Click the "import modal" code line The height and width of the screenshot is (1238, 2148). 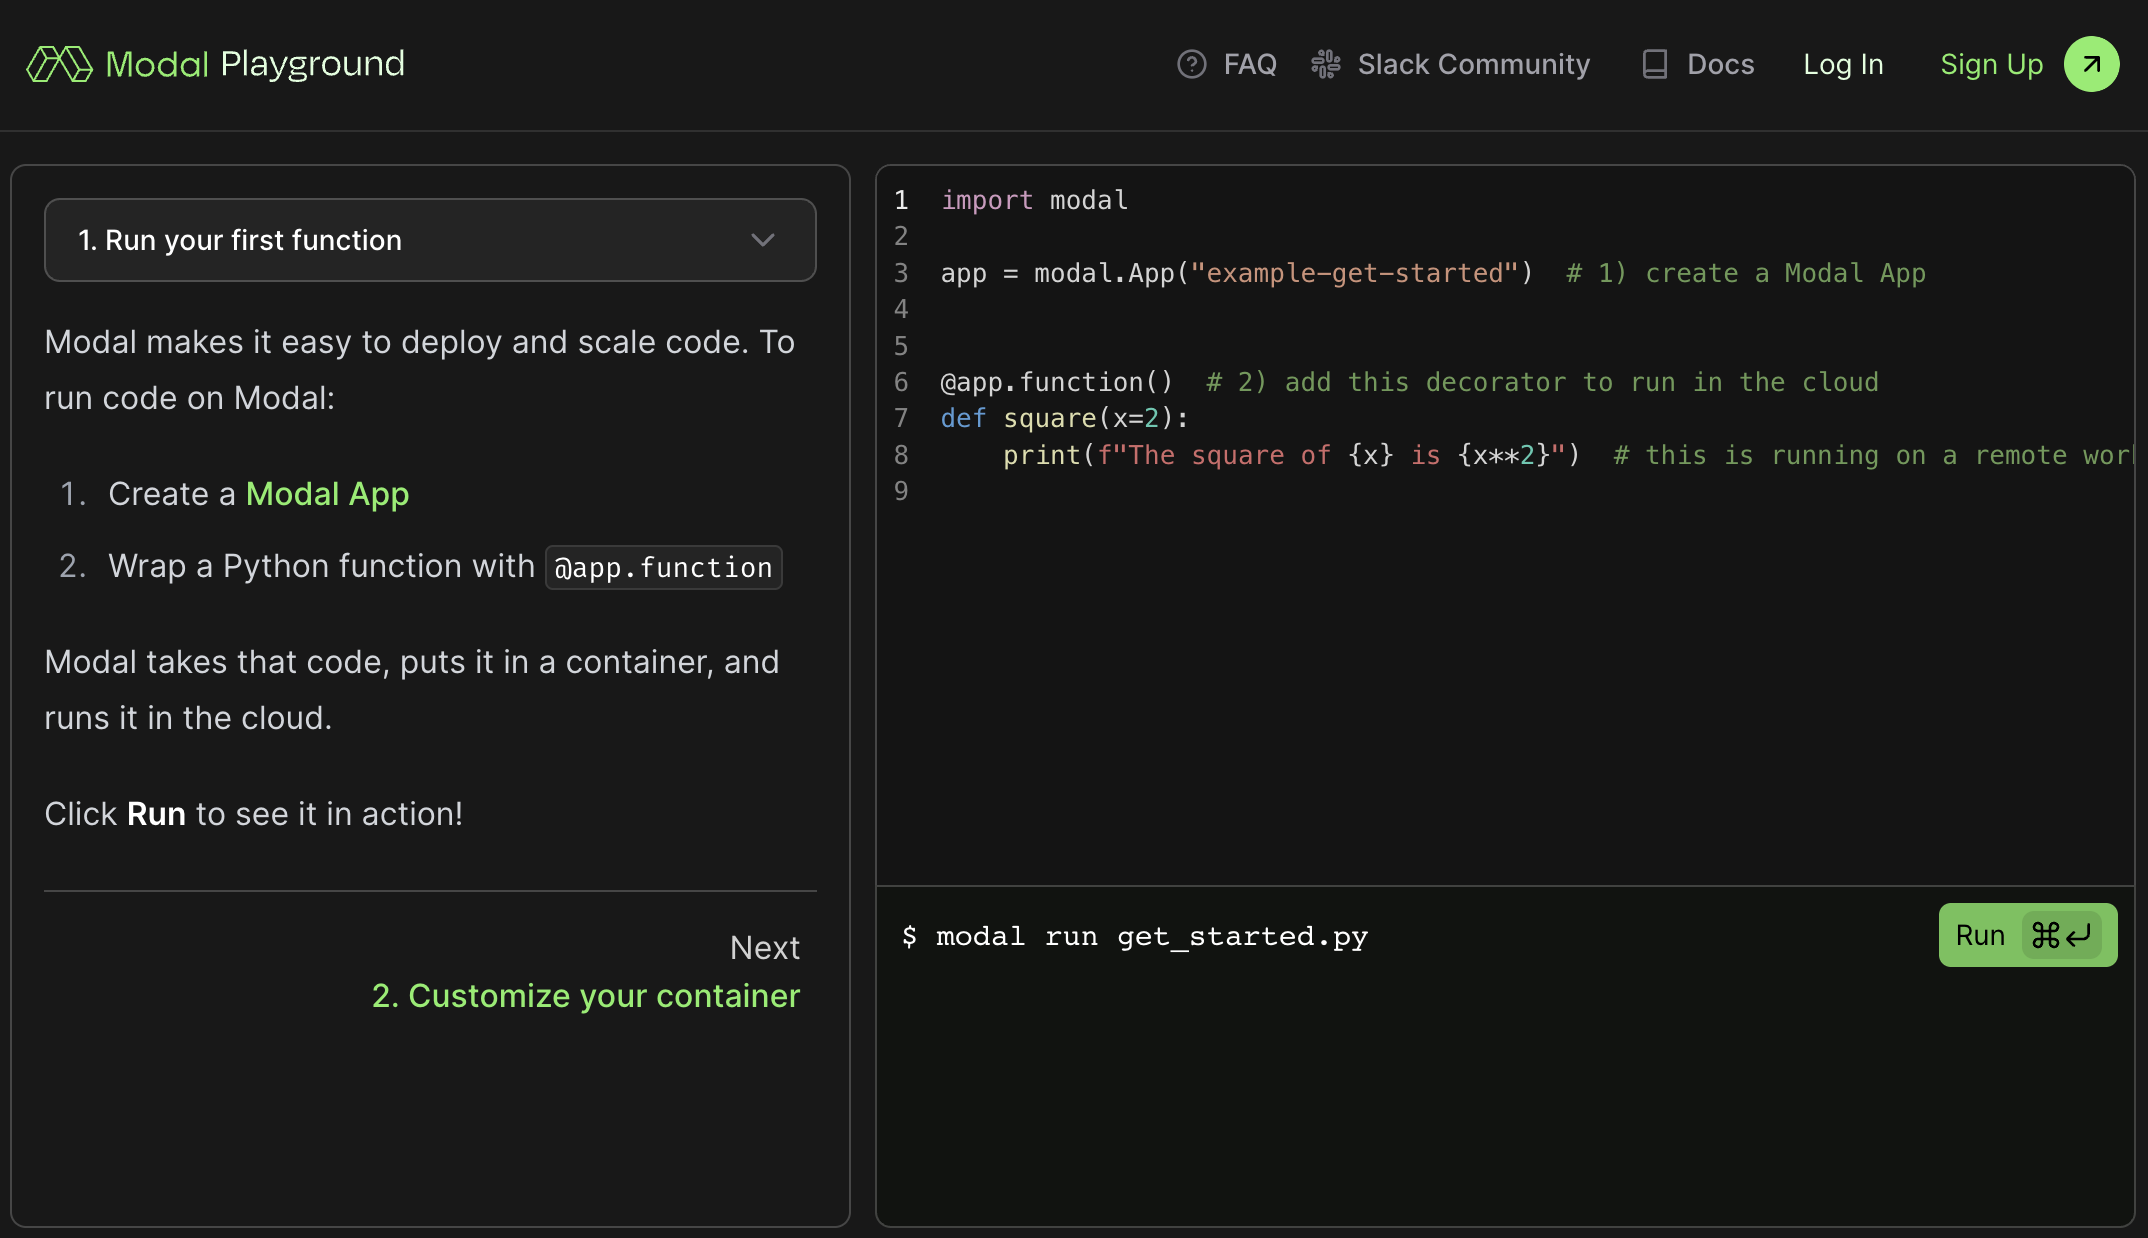1034,200
